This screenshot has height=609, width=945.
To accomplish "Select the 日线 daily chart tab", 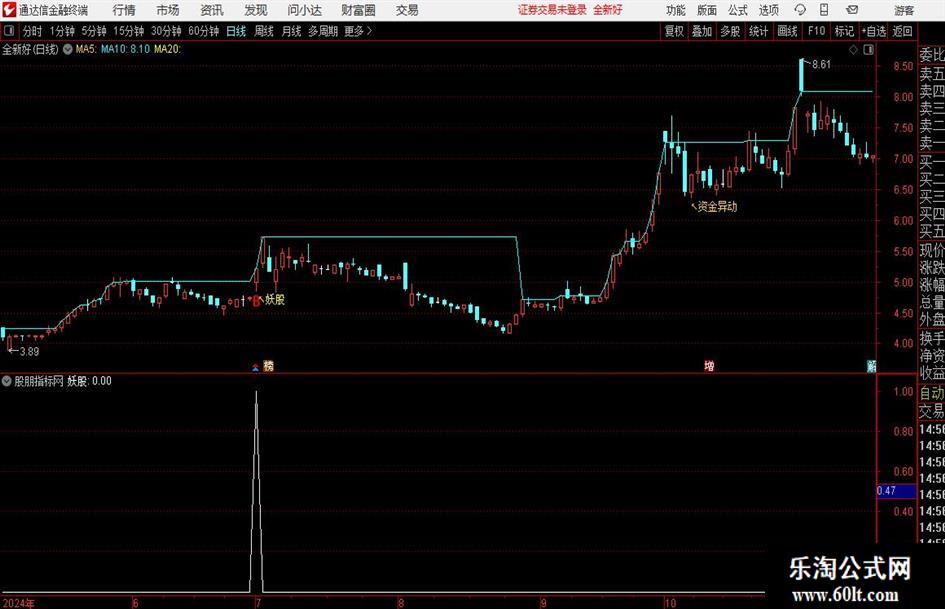I will [236, 31].
